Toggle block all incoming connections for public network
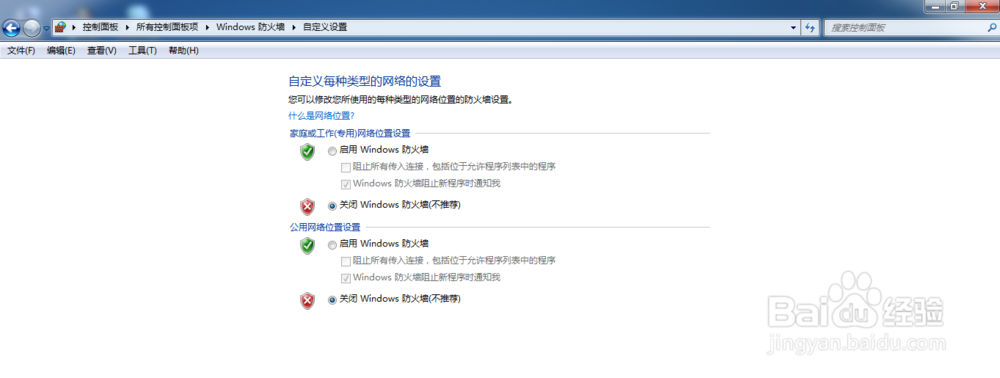This screenshot has width=1000, height=378. coord(346,261)
